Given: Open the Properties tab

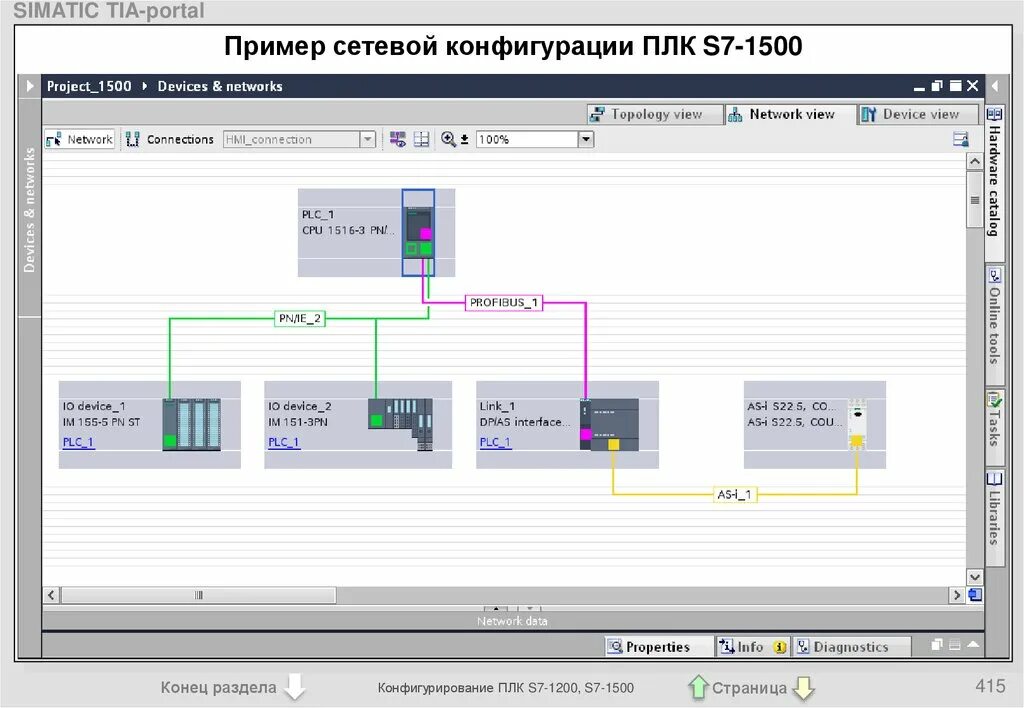Looking at the screenshot, I should (658, 647).
